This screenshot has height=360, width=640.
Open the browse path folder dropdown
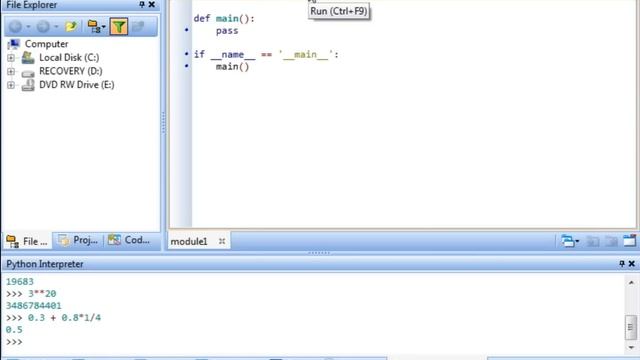point(97,27)
